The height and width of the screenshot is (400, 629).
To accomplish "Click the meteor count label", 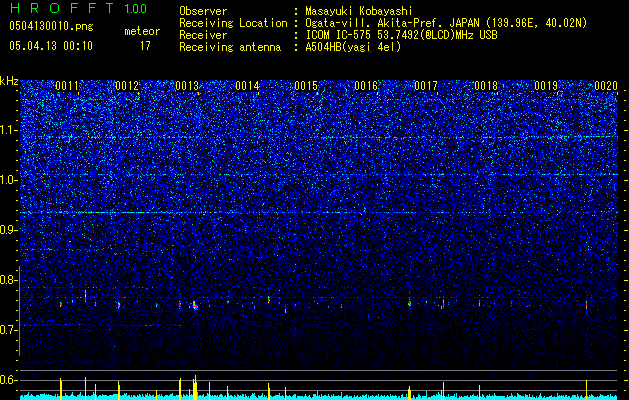I will coord(142,31).
